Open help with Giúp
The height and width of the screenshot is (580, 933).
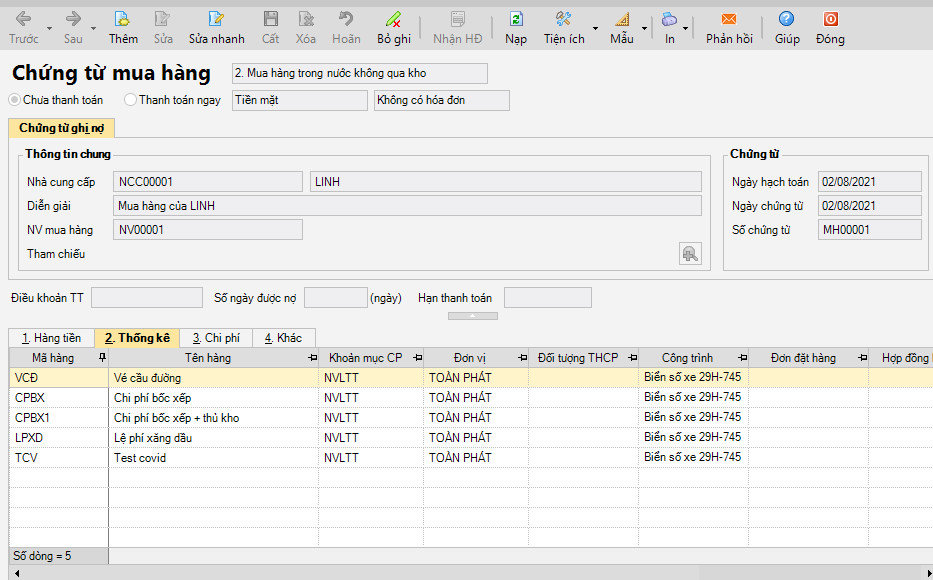[787, 27]
